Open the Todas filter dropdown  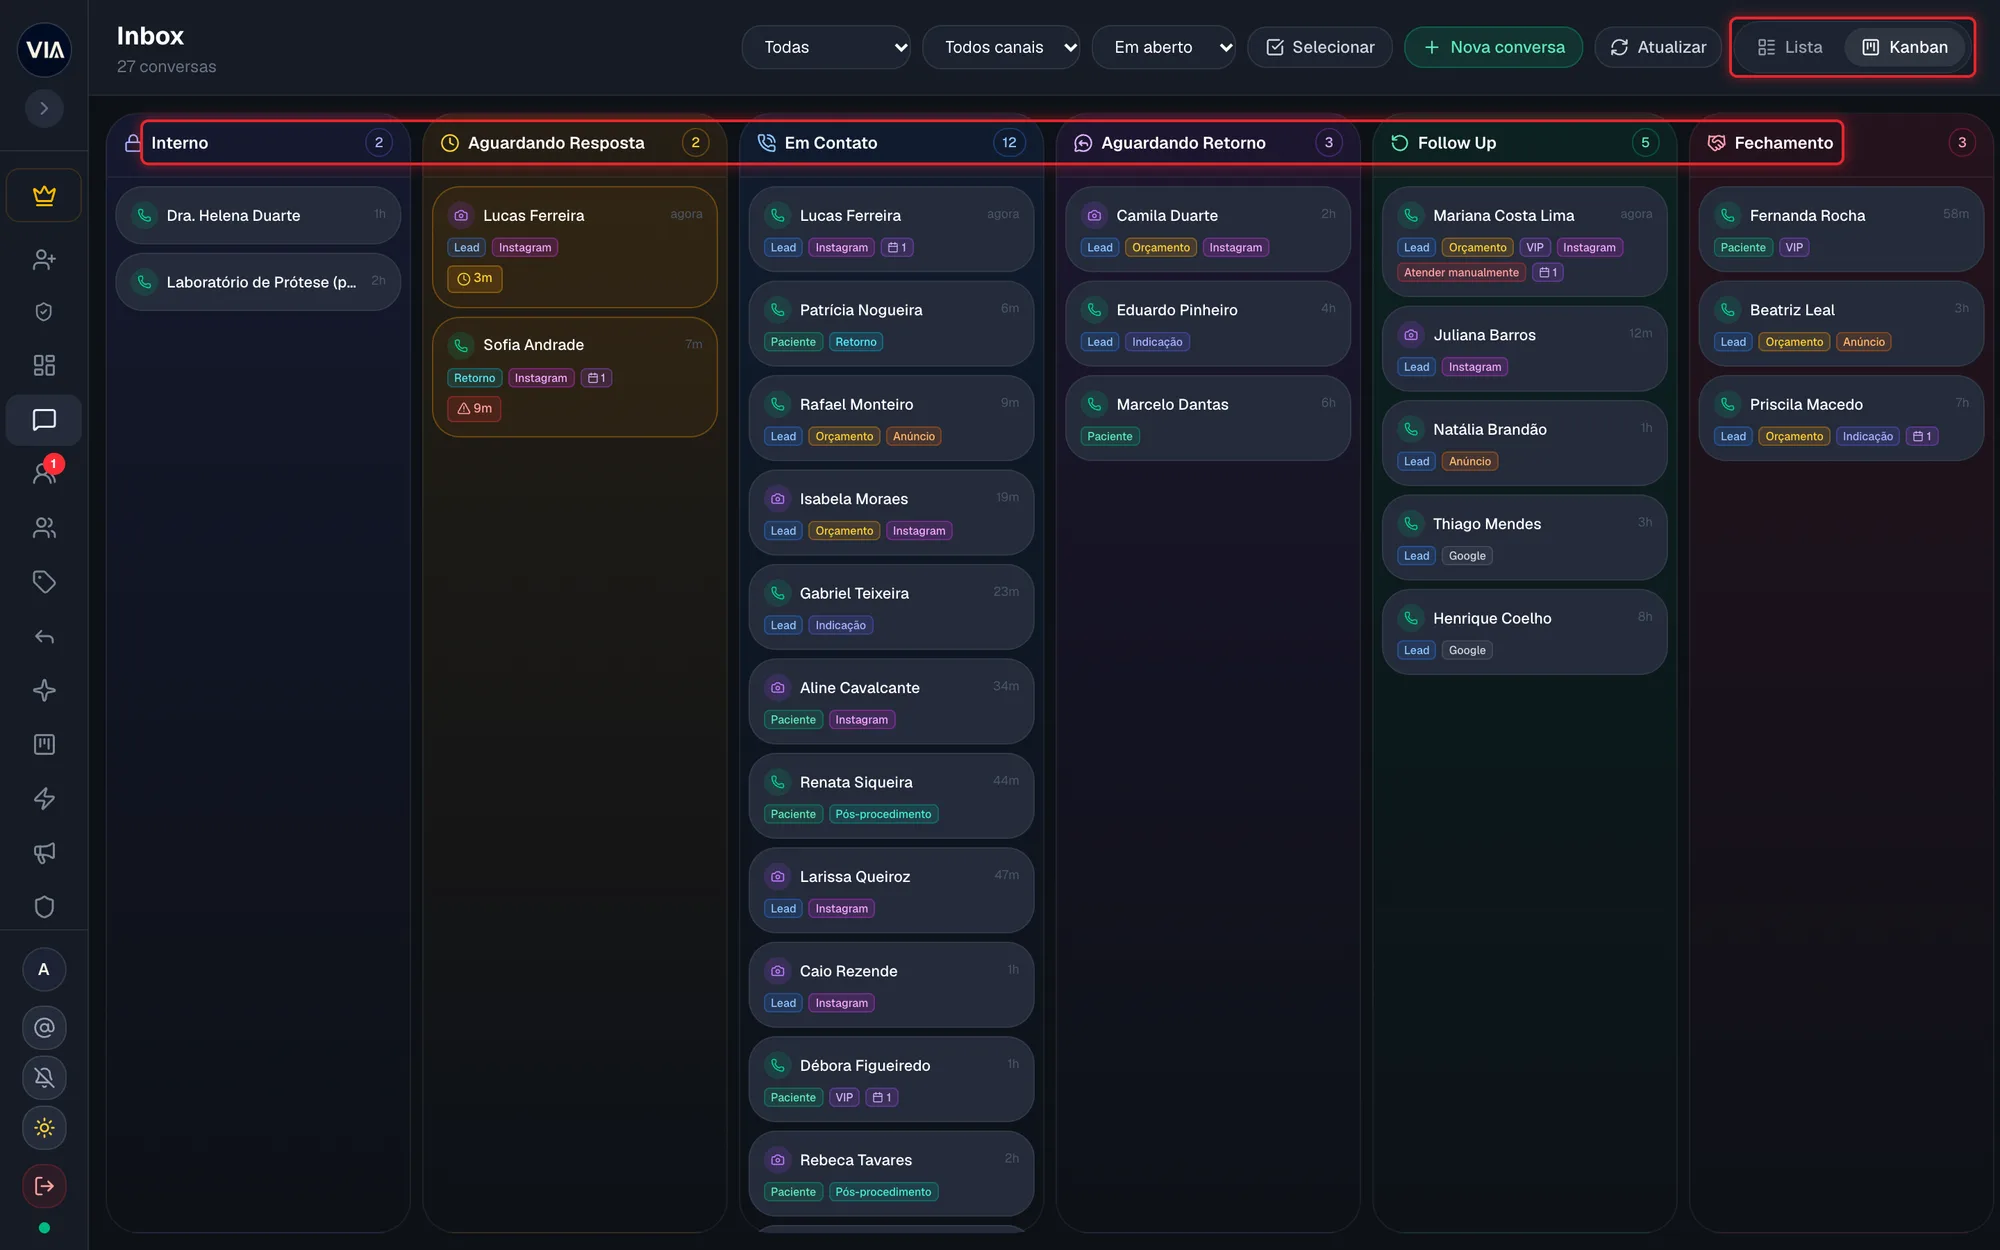pyautogui.click(x=826, y=47)
